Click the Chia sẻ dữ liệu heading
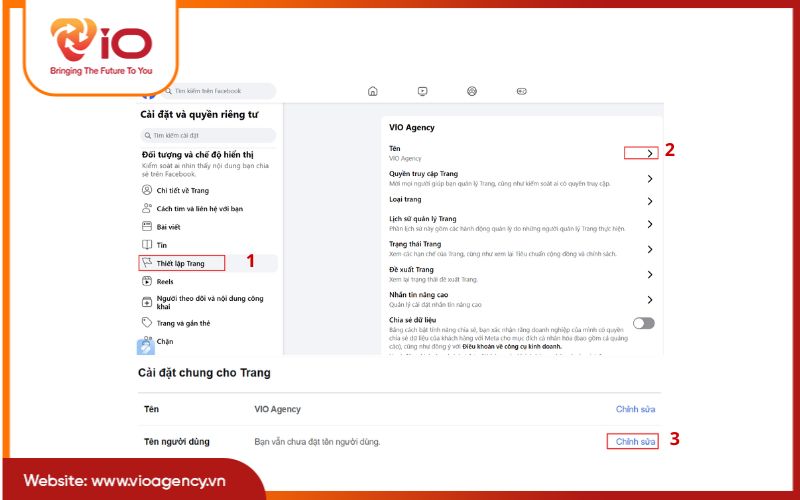Screen dimensions: 800x500 tap(412, 320)
